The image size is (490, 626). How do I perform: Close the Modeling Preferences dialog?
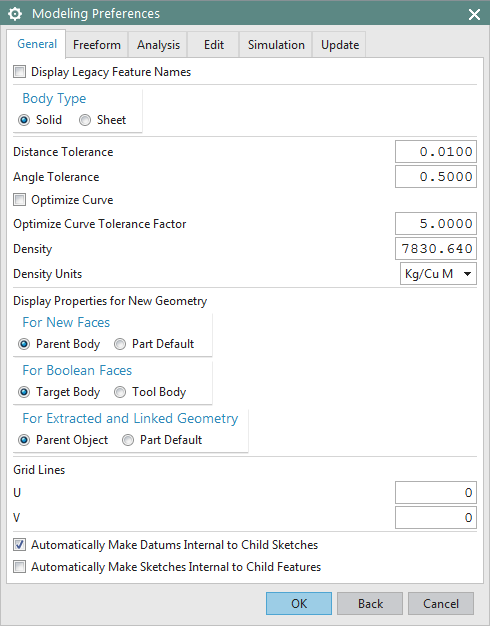coord(474,15)
